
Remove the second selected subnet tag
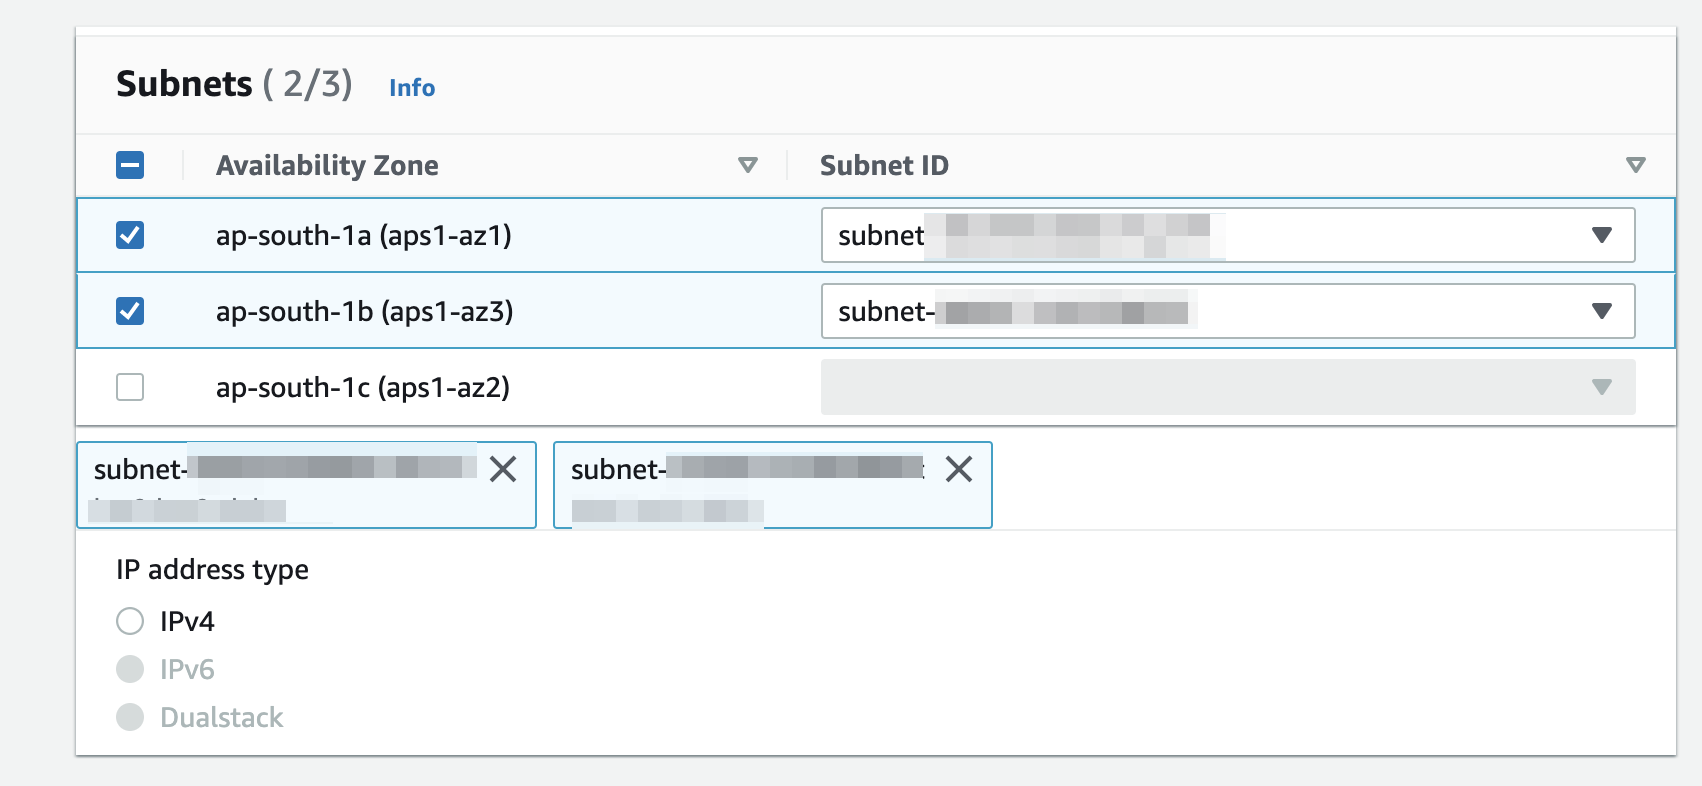959,469
